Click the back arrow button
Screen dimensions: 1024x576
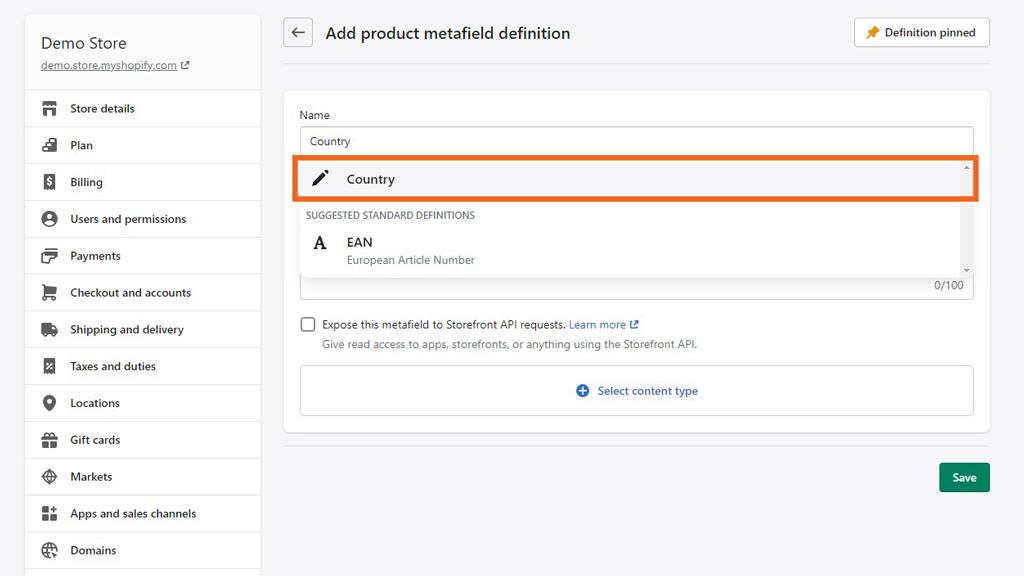[x=297, y=33]
